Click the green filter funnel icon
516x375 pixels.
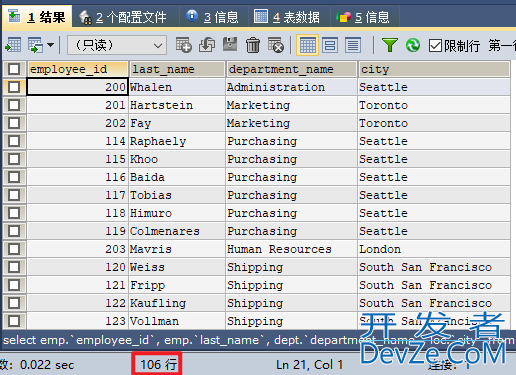(390, 45)
